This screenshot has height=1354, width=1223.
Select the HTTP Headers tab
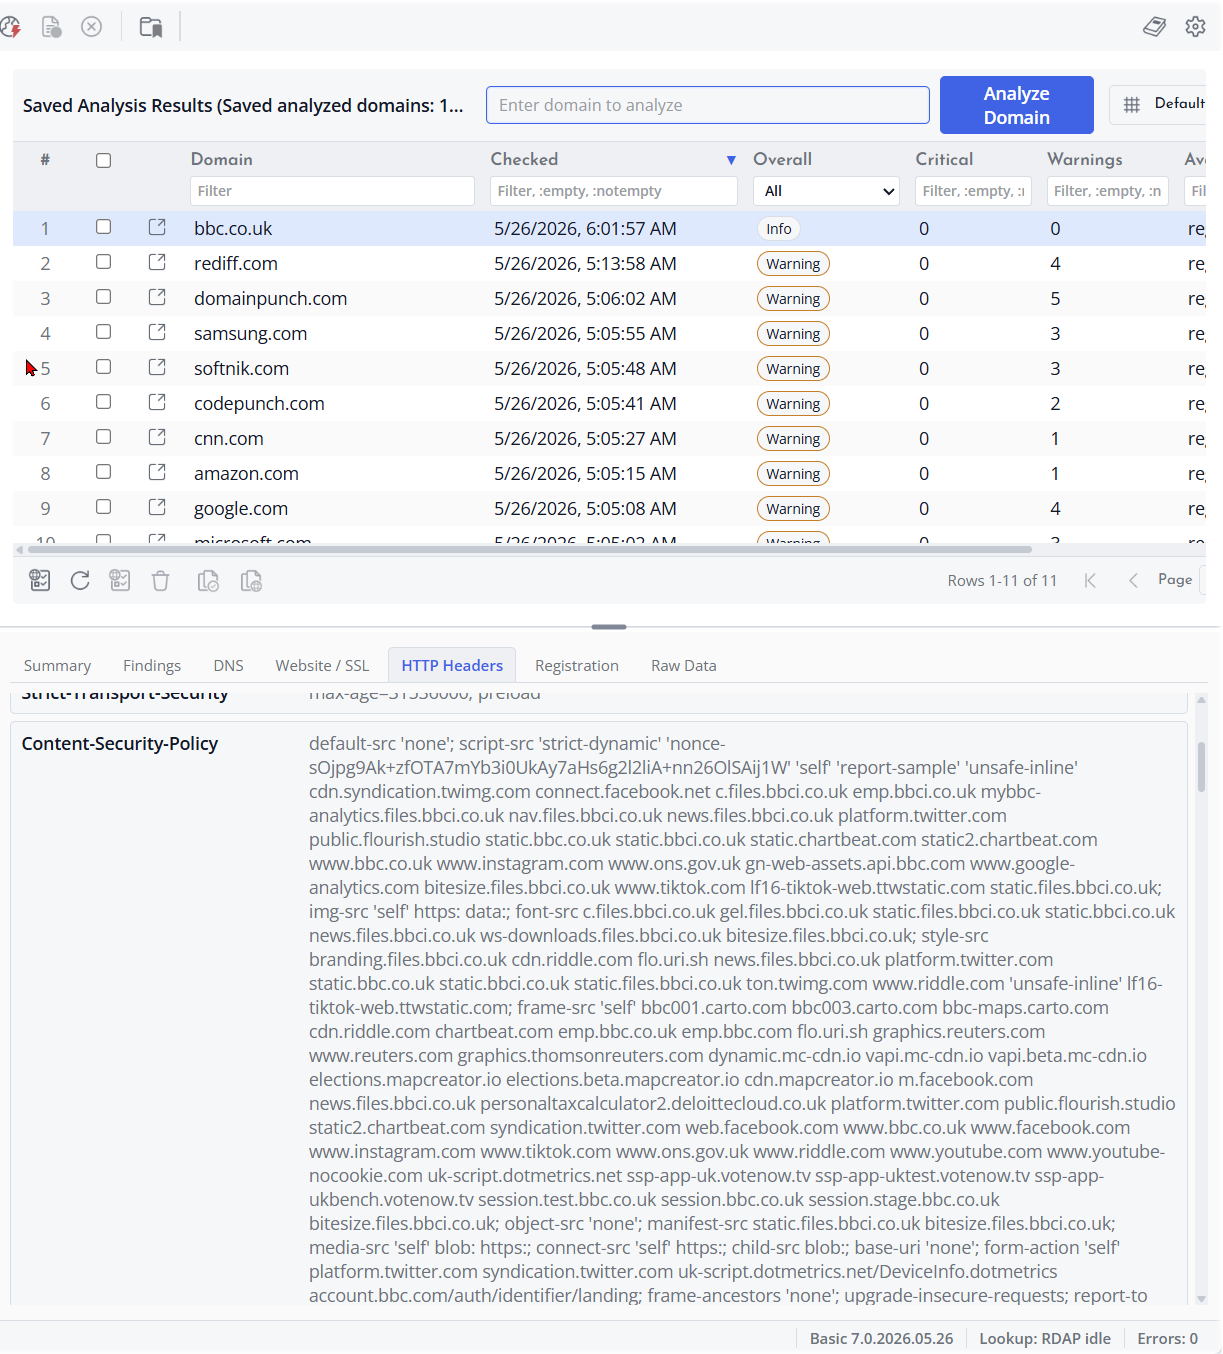452,665
